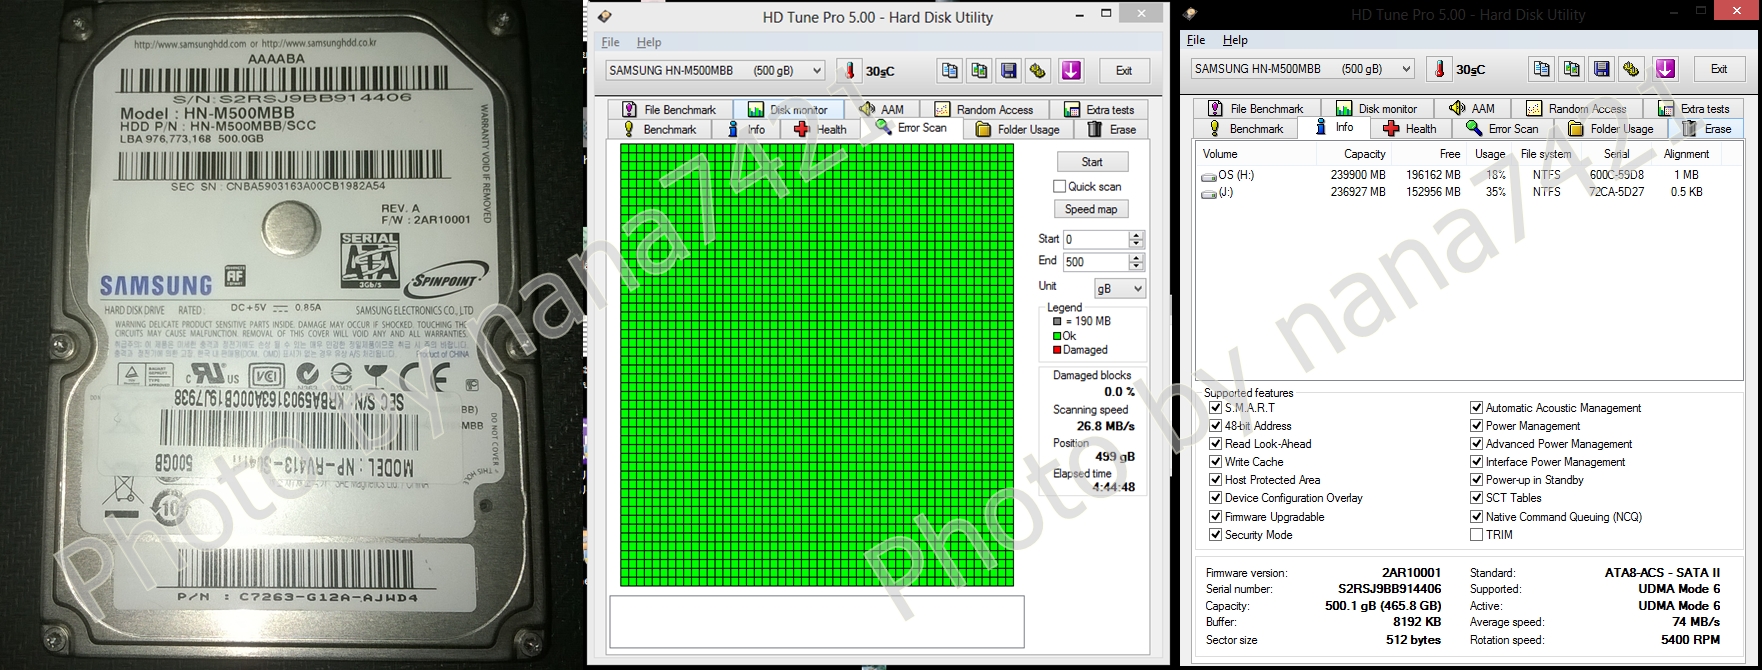Toggle Security Mode checkbox
The image size is (1762, 670).
click(x=1215, y=535)
